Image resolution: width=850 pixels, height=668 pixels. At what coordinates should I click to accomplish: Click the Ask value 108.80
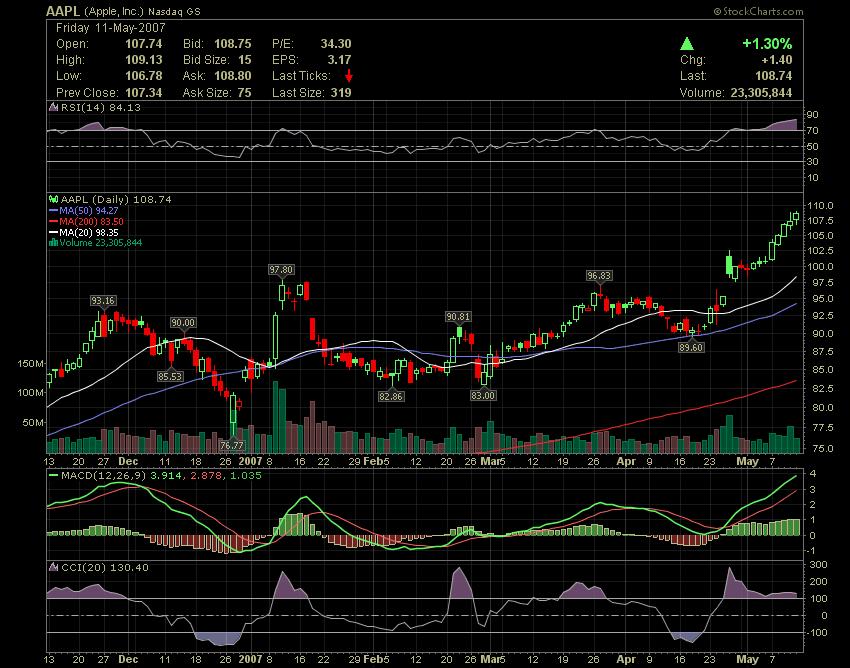[233, 76]
